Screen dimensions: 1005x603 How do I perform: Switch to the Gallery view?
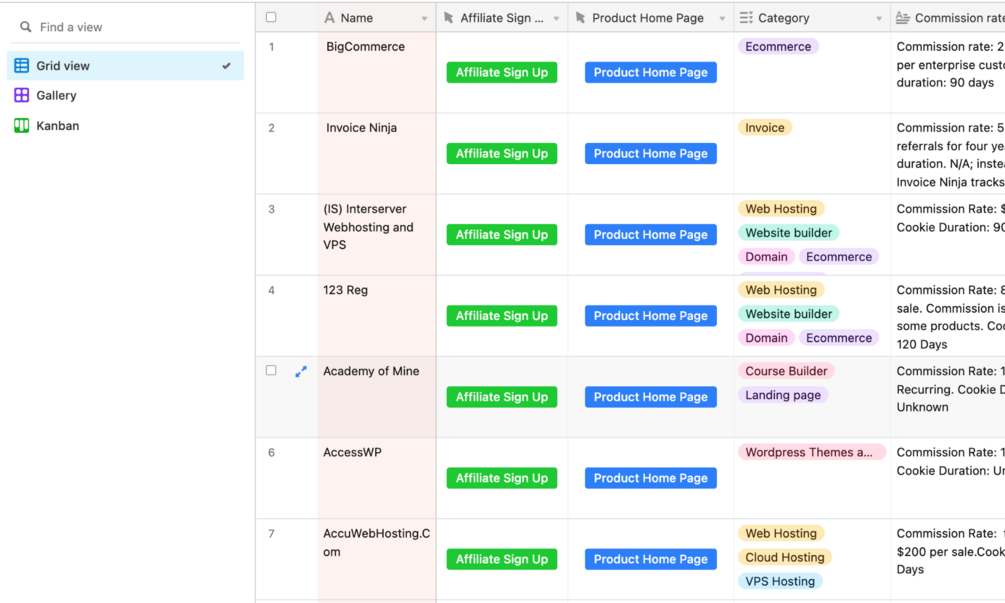[126, 95]
